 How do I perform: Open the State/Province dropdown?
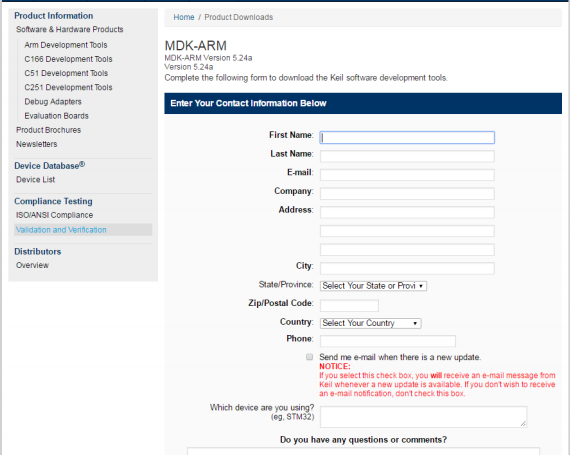373,286
